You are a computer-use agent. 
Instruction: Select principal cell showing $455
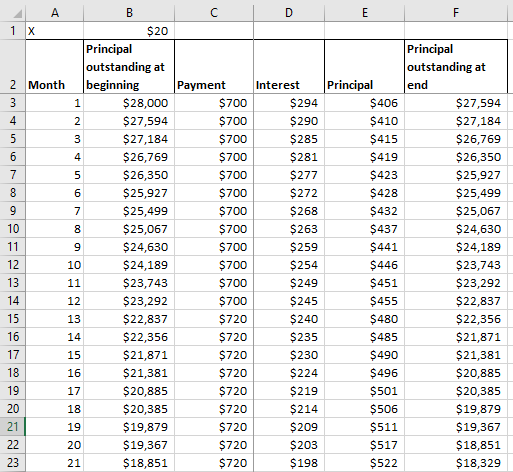365,301
